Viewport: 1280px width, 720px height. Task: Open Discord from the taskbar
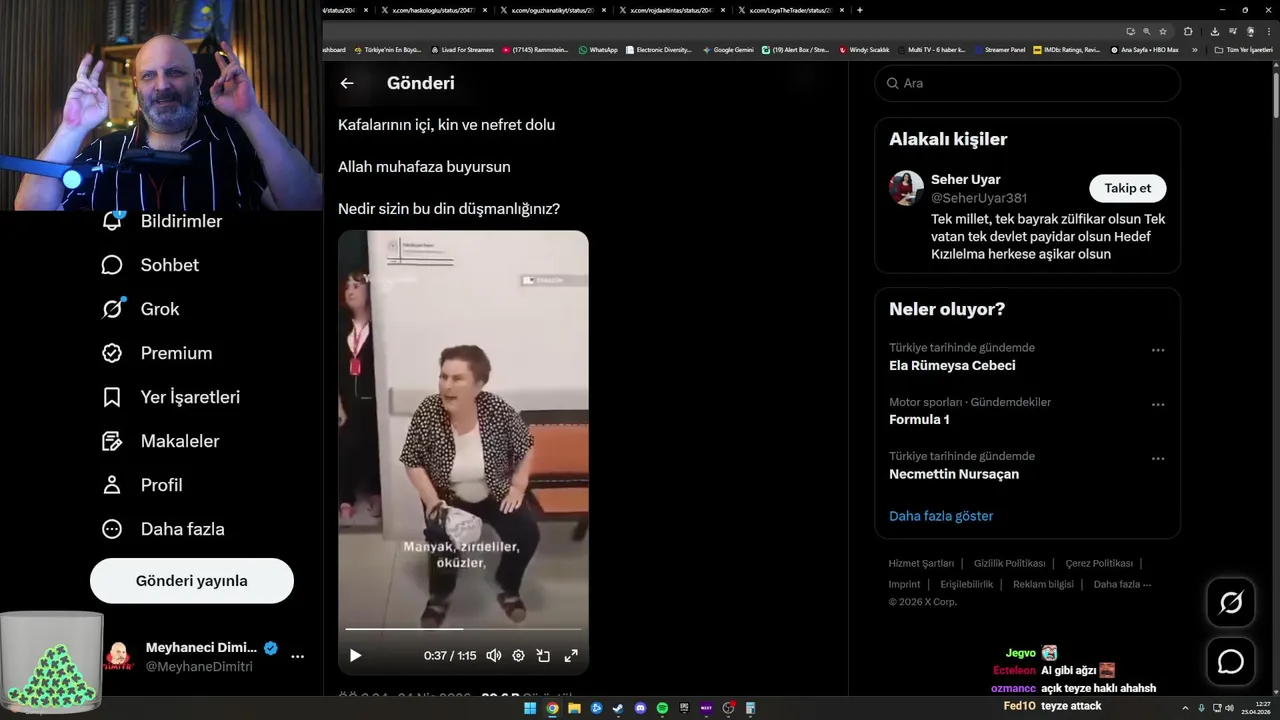[640, 708]
